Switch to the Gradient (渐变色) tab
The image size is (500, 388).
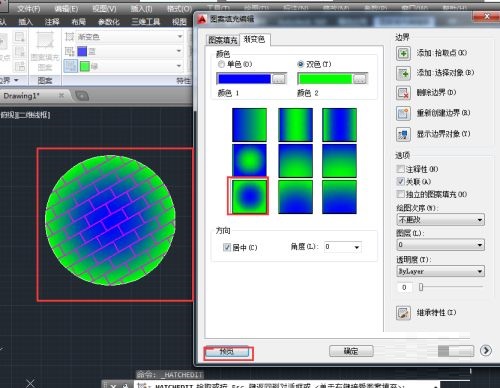tap(254, 39)
